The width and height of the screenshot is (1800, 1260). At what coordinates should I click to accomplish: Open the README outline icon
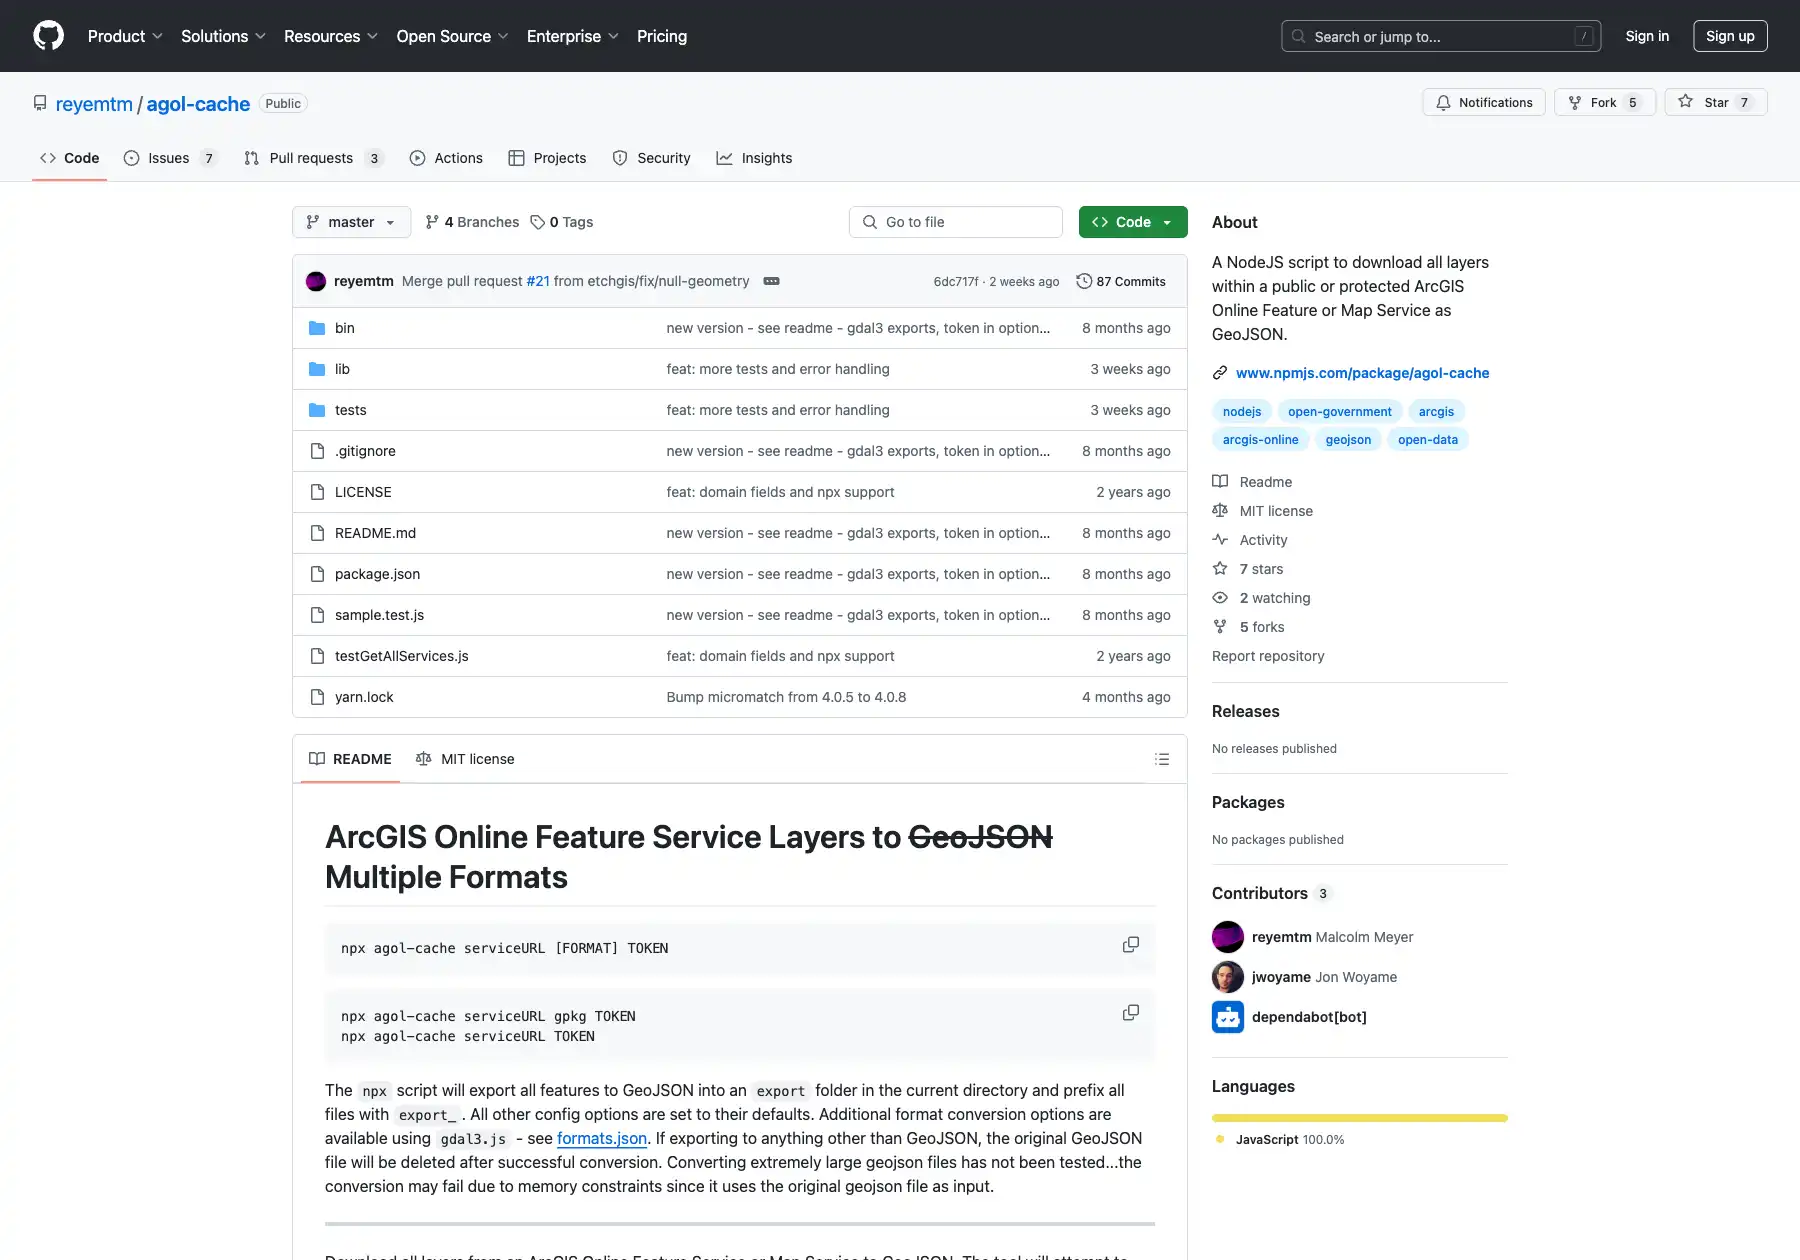(x=1161, y=759)
